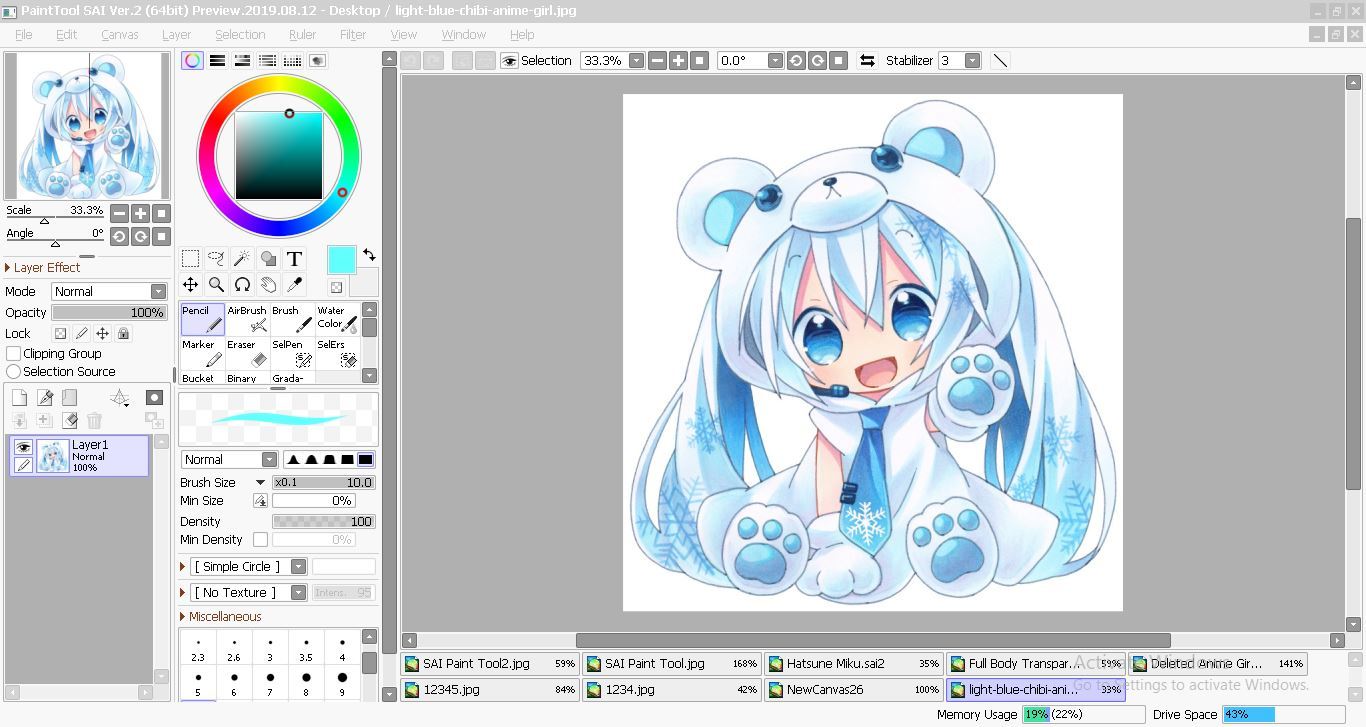
Task: Select the Eraser tool
Action: (x=247, y=353)
